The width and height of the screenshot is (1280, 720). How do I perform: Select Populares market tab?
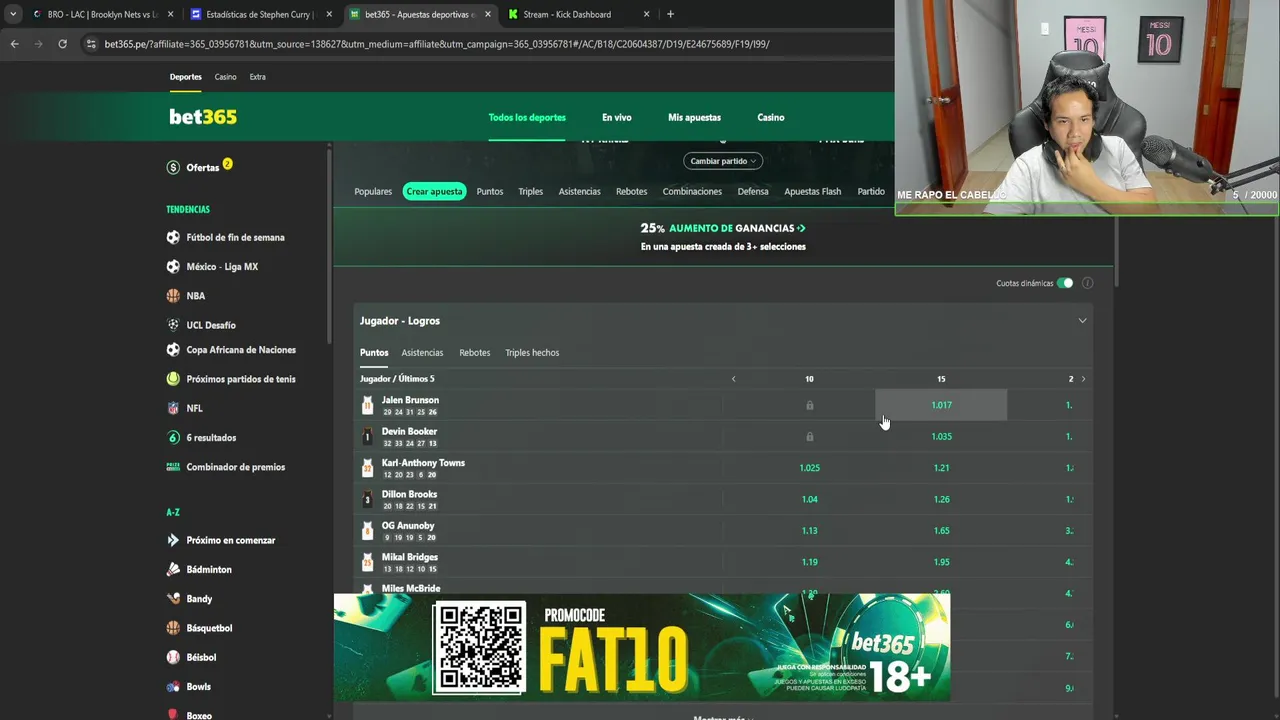click(373, 191)
